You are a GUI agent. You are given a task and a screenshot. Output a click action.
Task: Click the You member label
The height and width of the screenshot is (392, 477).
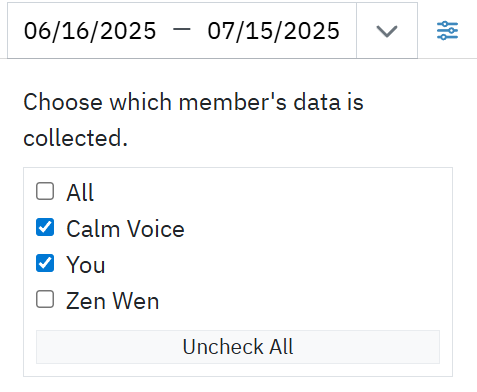click(86, 265)
